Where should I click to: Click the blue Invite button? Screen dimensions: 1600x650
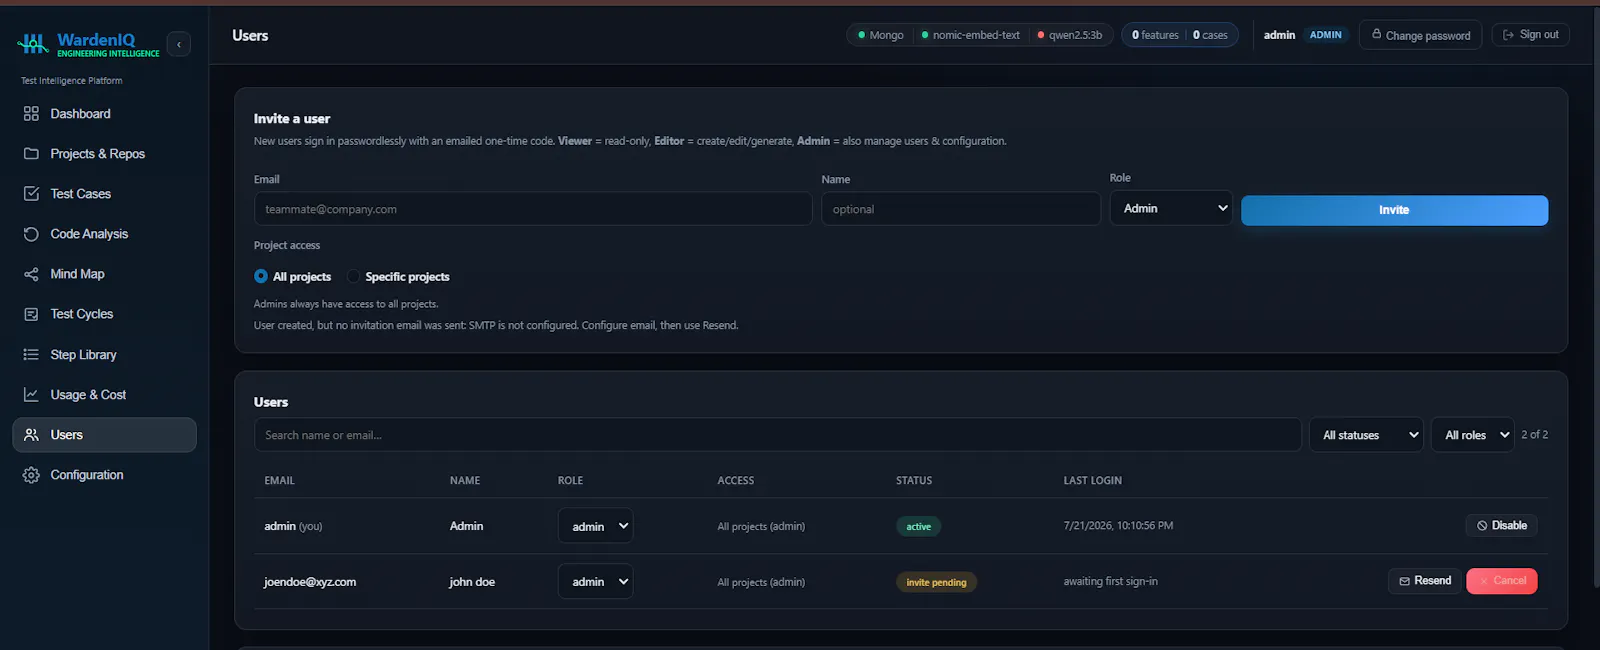[x=1394, y=210]
